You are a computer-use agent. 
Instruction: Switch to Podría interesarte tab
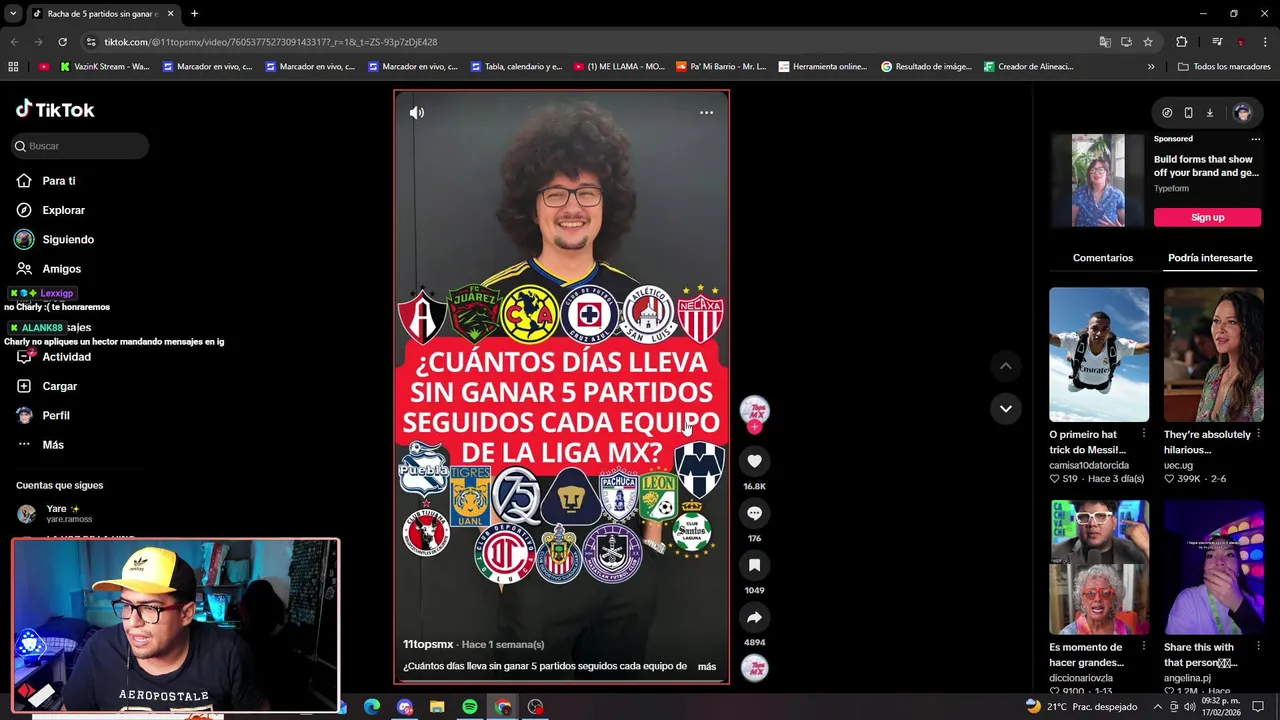[1210, 258]
